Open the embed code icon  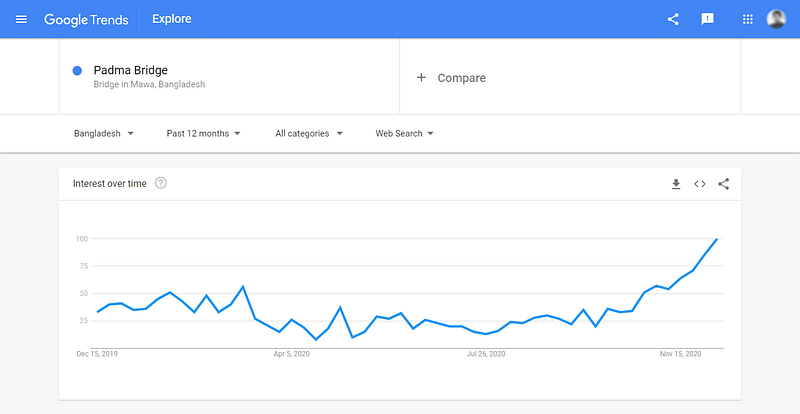pos(699,184)
